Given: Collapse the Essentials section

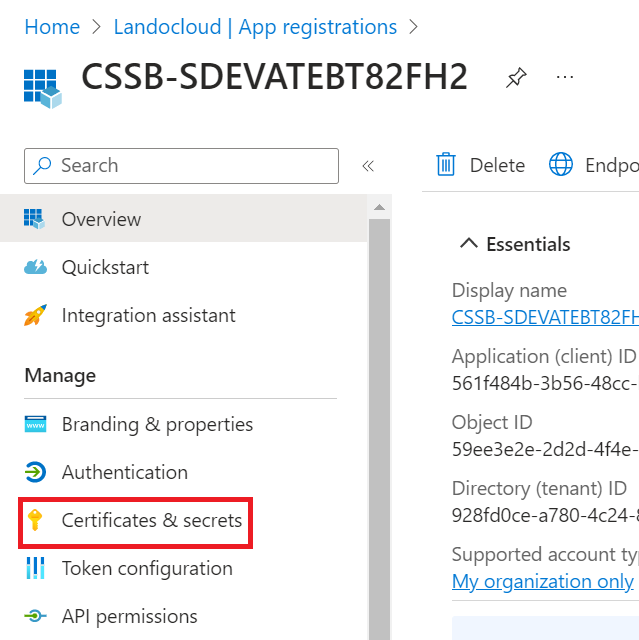Looking at the screenshot, I should point(467,244).
